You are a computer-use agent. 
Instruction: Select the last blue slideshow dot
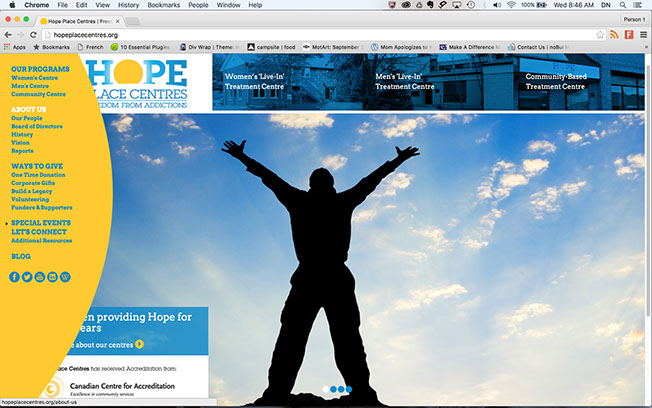tap(348, 389)
